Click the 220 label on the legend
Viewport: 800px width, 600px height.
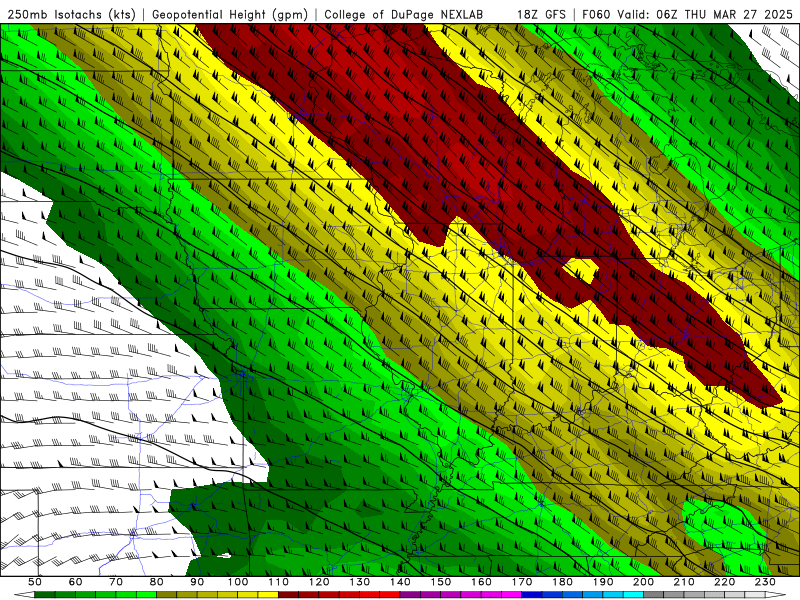click(x=724, y=582)
